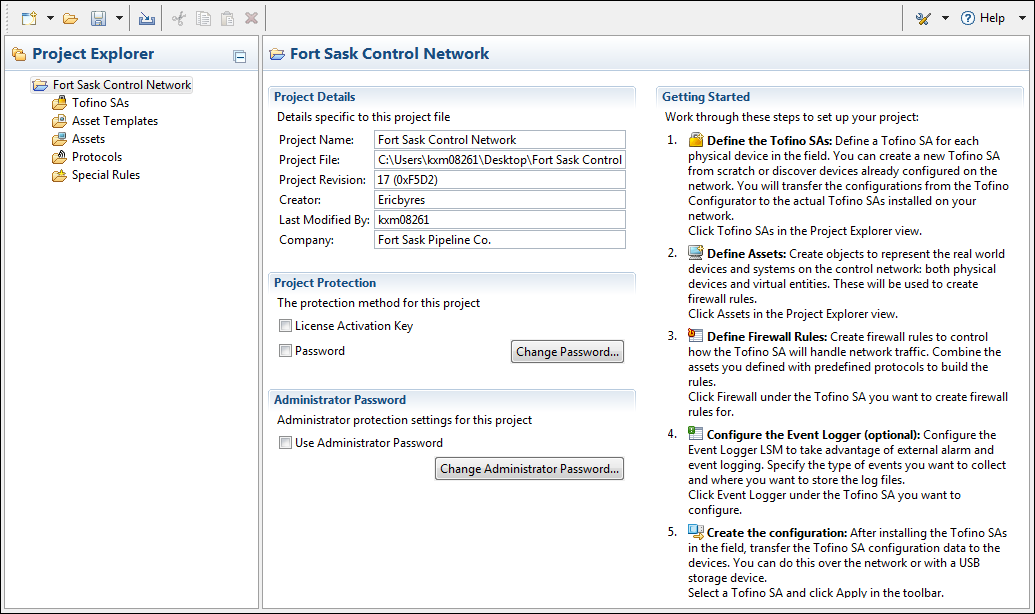Click the Creator field showing Ericbyres

500,200
